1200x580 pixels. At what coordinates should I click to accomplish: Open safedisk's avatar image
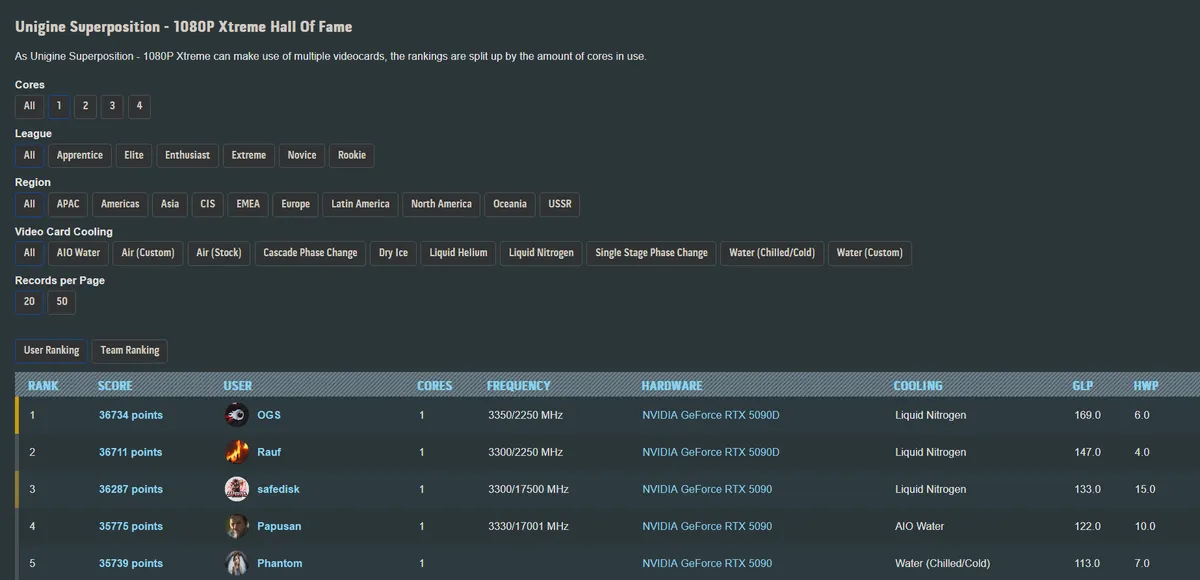tap(236, 489)
